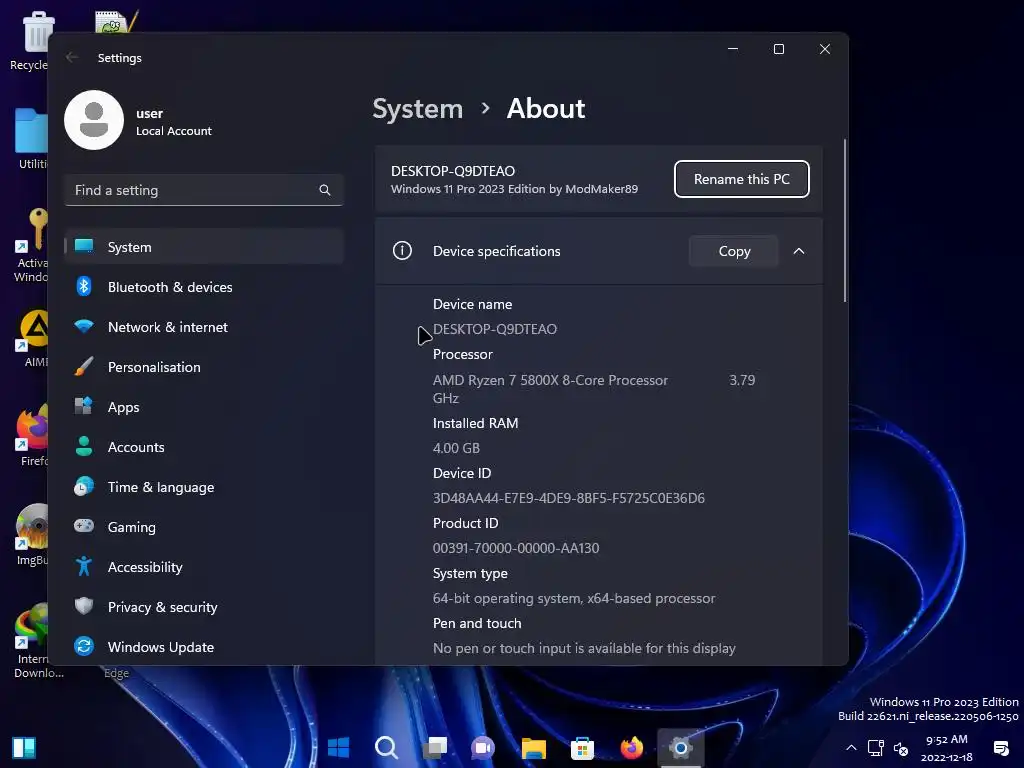The image size is (1024, 768).
Task: Click DESKTOP-Q9DTEAO under Device name
Action: (x=495, y=329)
